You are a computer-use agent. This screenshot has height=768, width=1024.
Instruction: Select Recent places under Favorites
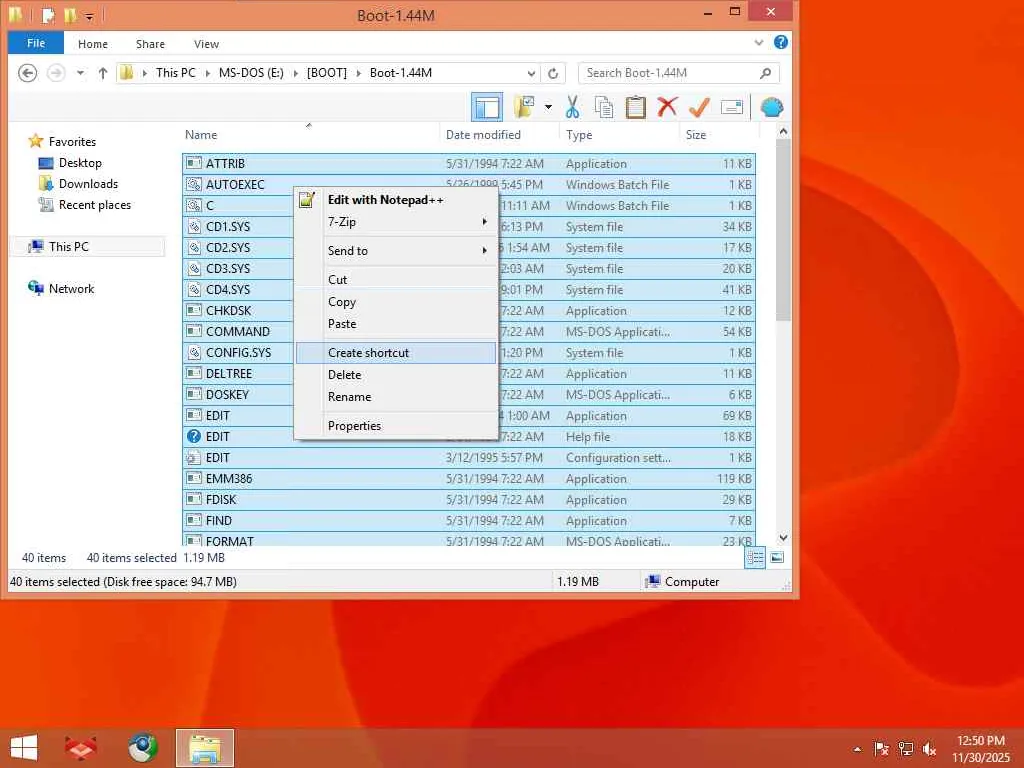point(95,204)
